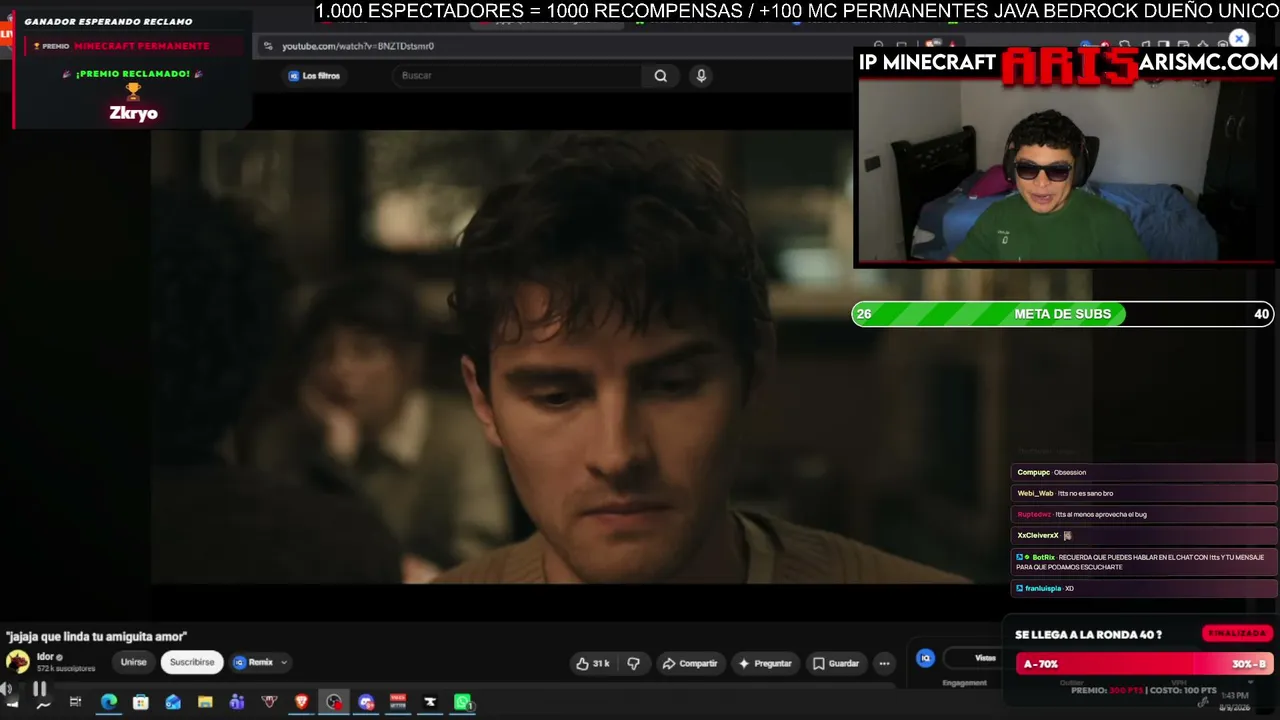
Task: Open the Idor channel avatar
Action: click(x=18, y=662)
